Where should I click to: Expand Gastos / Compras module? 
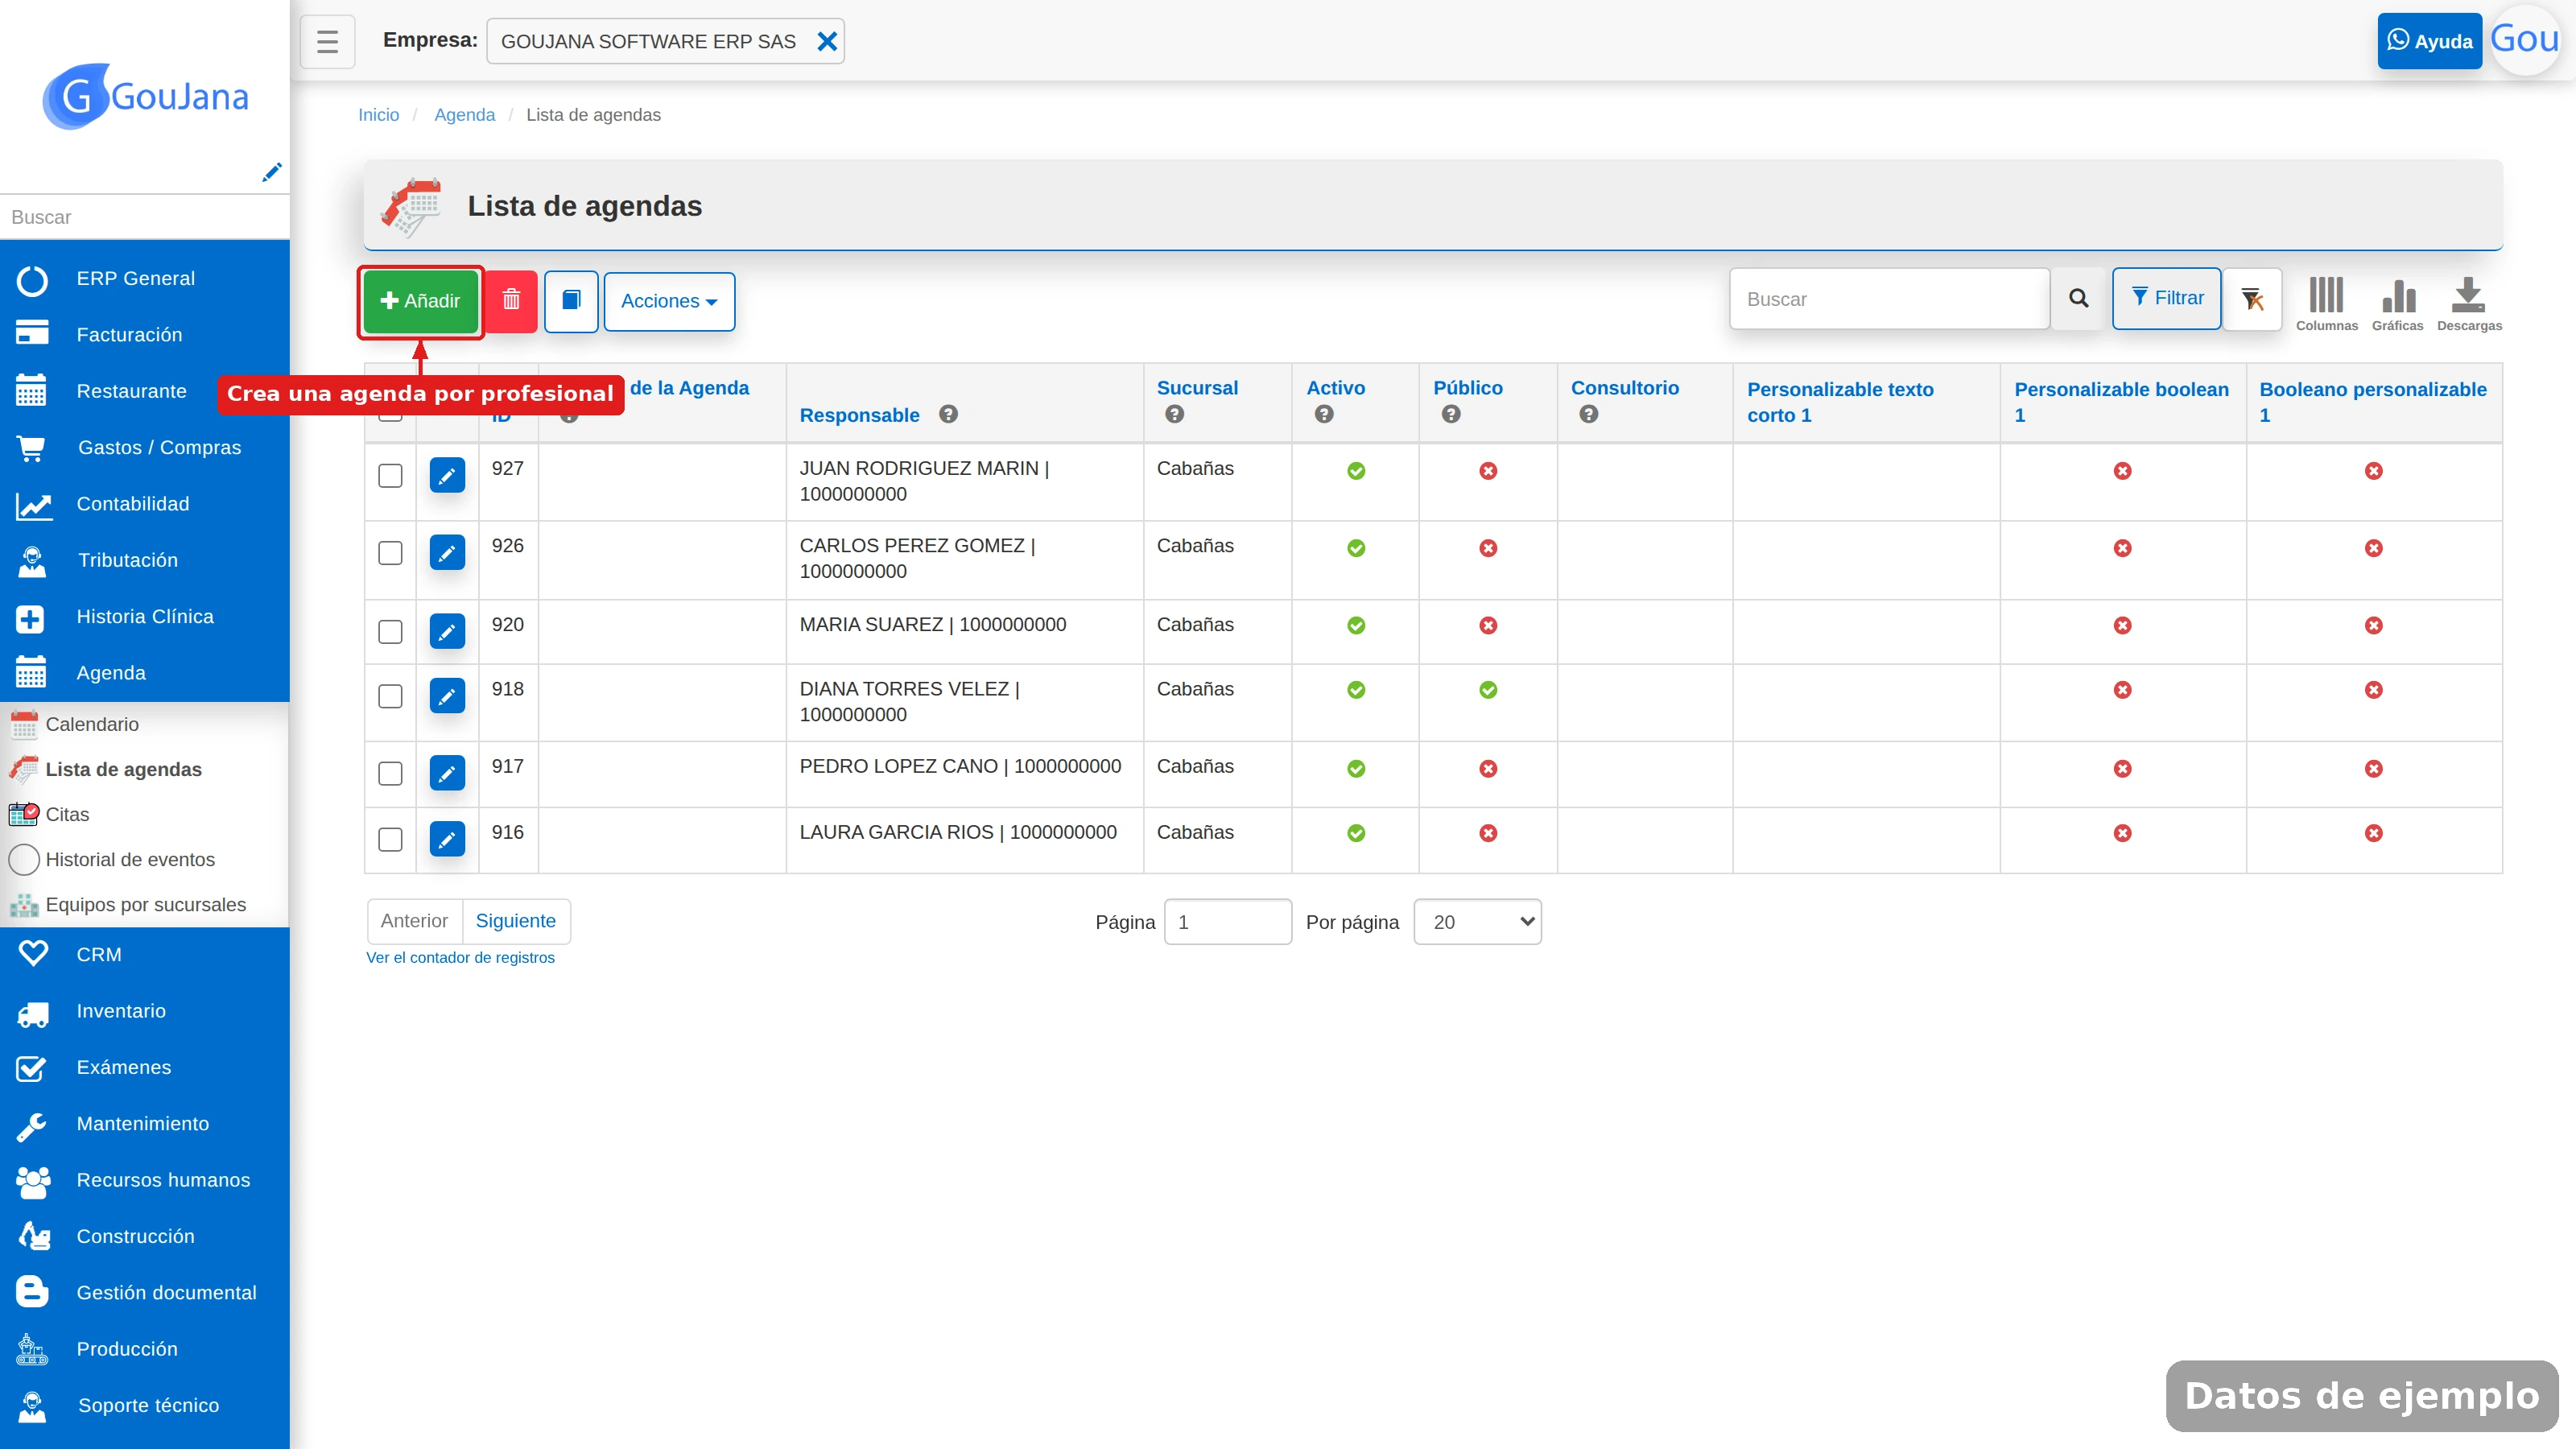(145, 448)
